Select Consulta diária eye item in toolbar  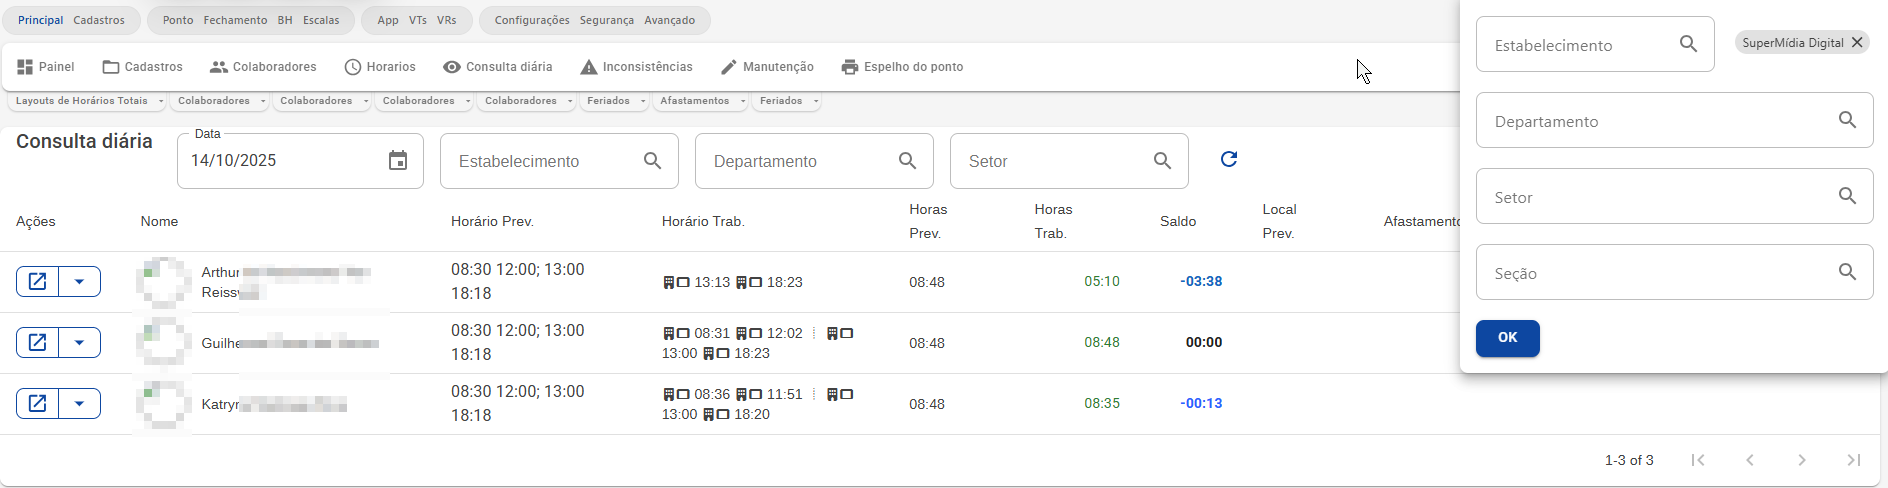pos(498,67)
